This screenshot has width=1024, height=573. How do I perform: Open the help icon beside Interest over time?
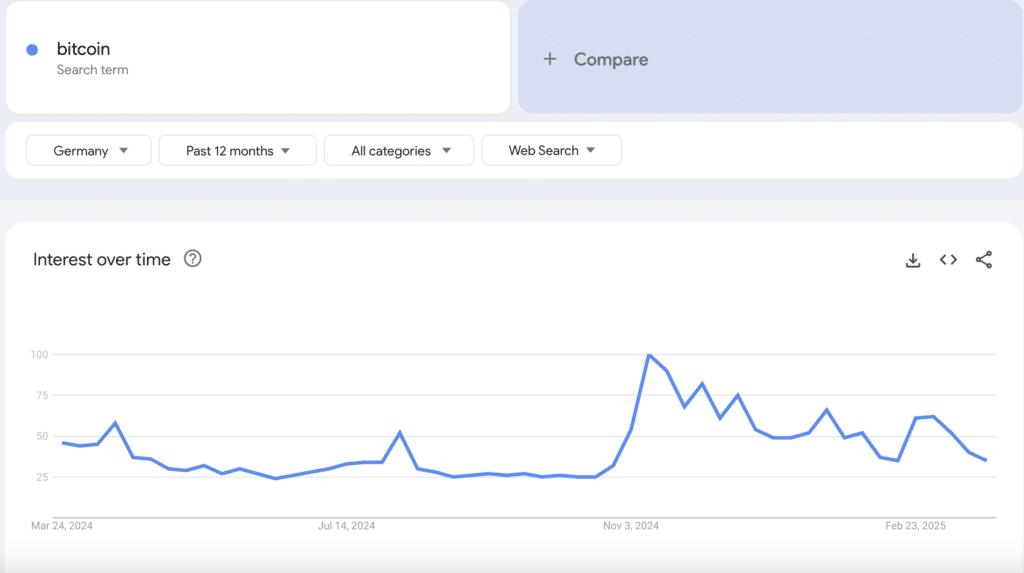pyautogui.click(x=193, y=259)
